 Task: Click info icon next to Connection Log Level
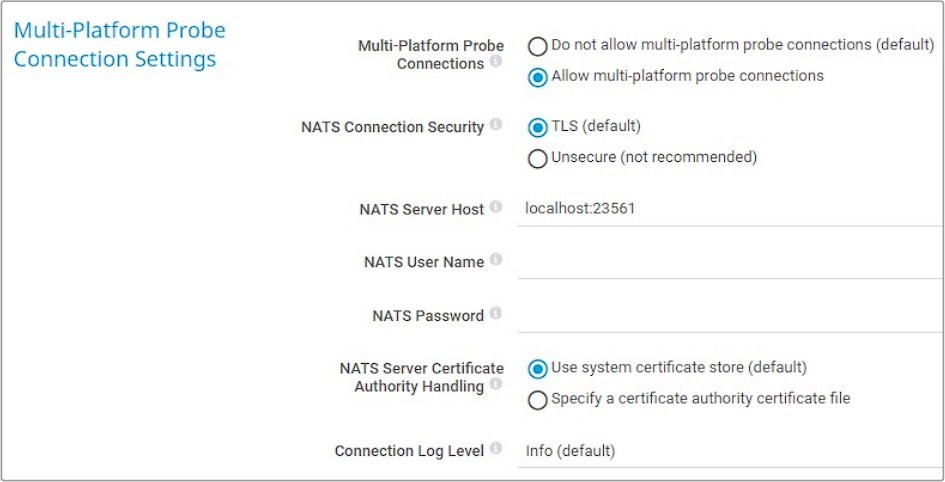pos(497,450)
